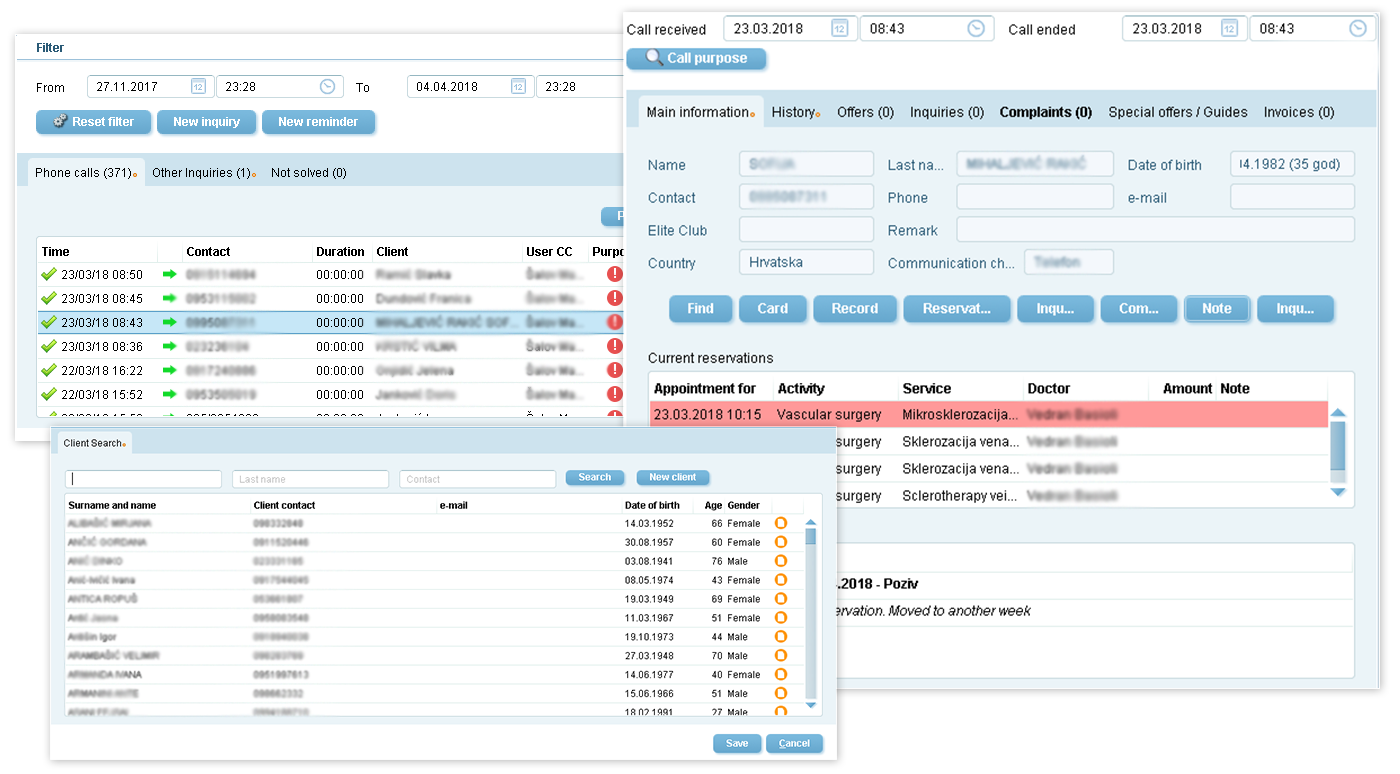
Task: Click clock icon next to From time 23:28
Action: [x=327, y=87]
